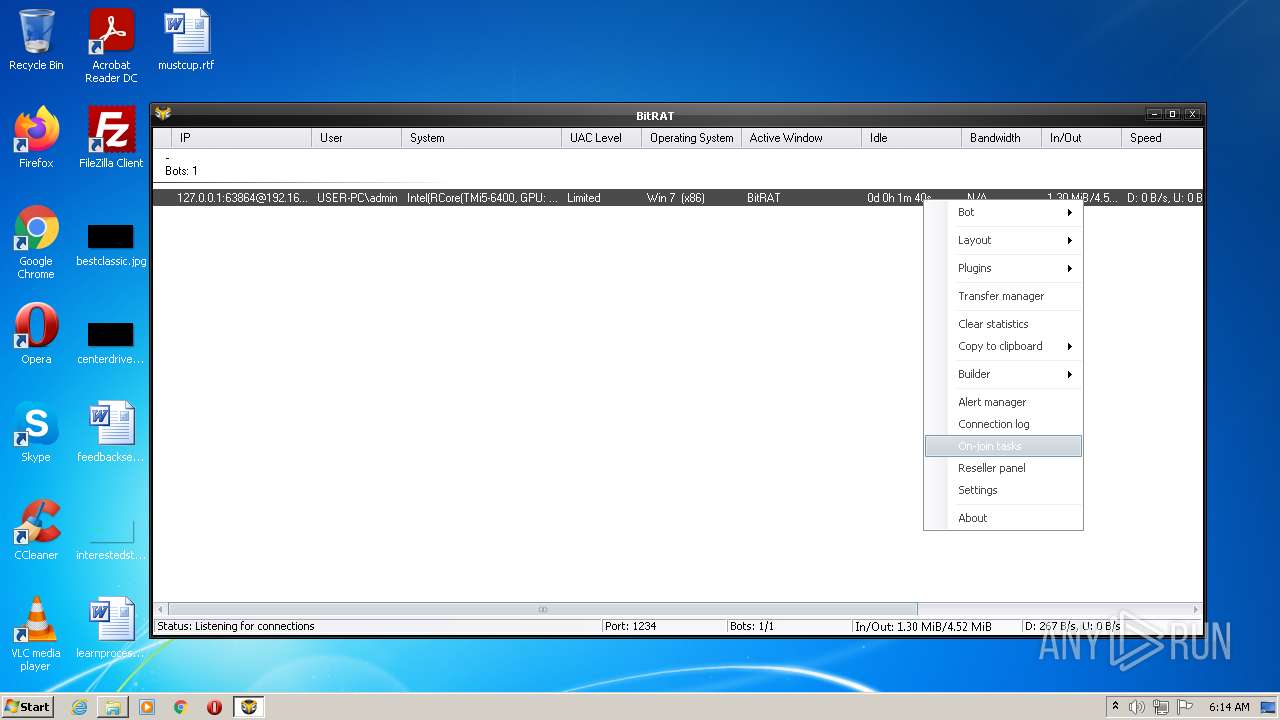The height and width of the screenshot is (720, 1280).
Task: Click the volume speaker tray icon
Action: click(x=1137, y=707)
